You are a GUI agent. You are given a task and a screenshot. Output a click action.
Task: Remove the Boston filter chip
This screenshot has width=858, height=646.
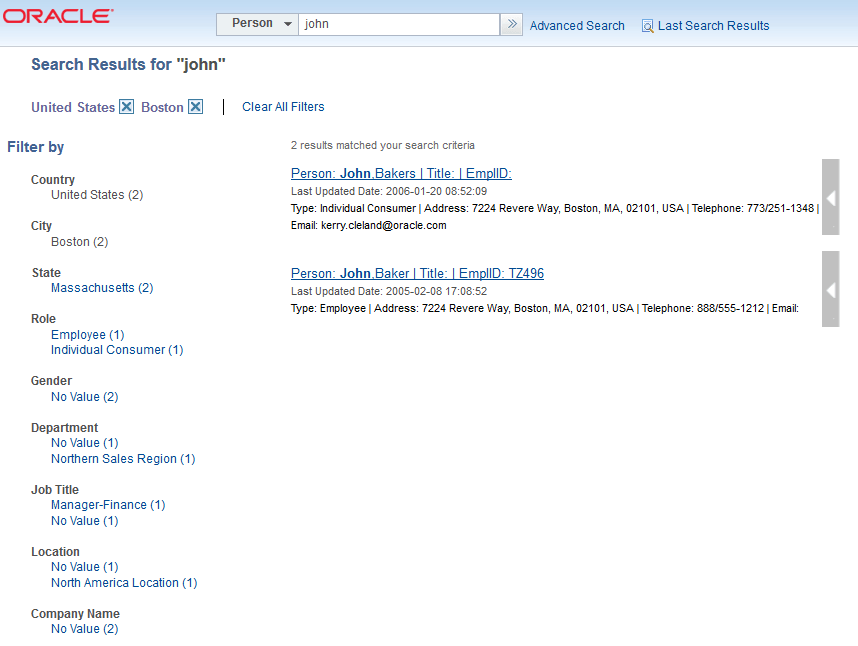196,106
